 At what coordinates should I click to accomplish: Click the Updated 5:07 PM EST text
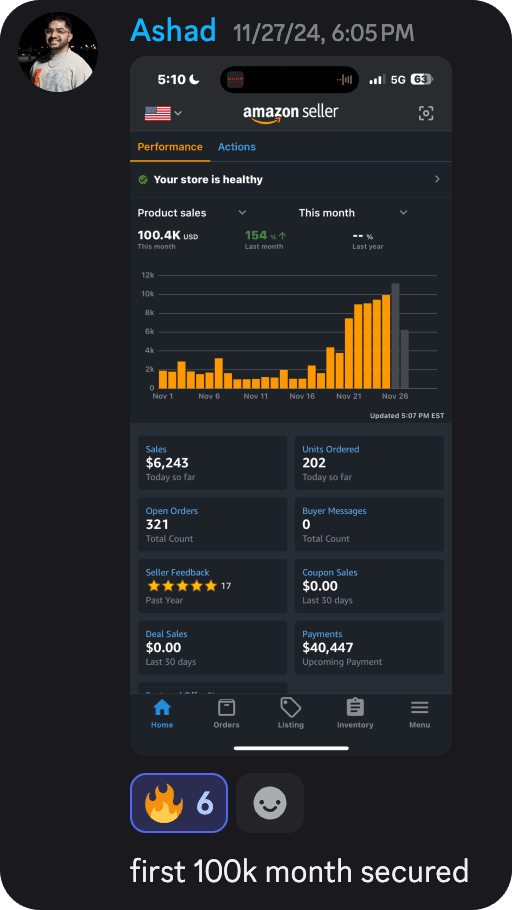click(407, 416)
